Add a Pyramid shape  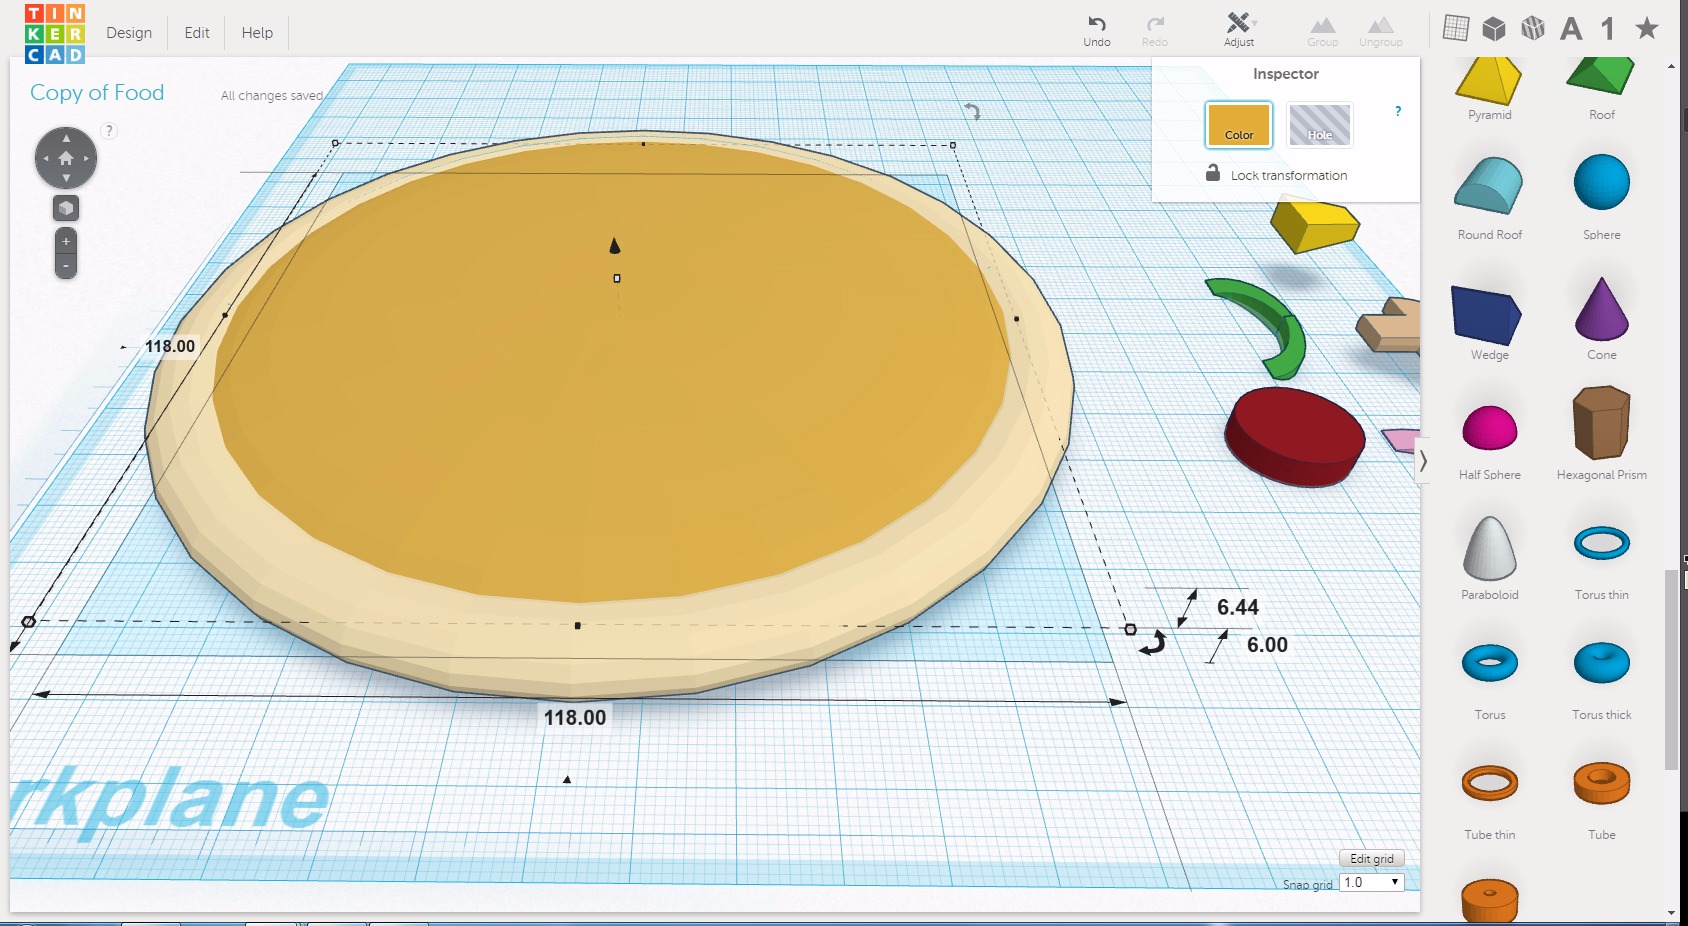click(x=1490, y=88)
